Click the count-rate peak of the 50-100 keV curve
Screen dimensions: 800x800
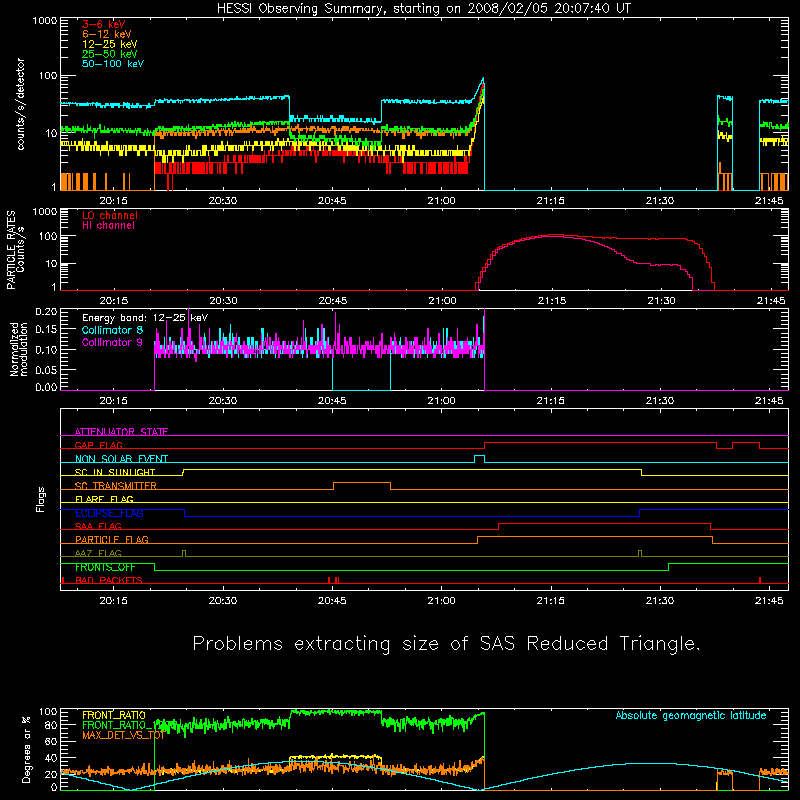click(x=483, y=79)
